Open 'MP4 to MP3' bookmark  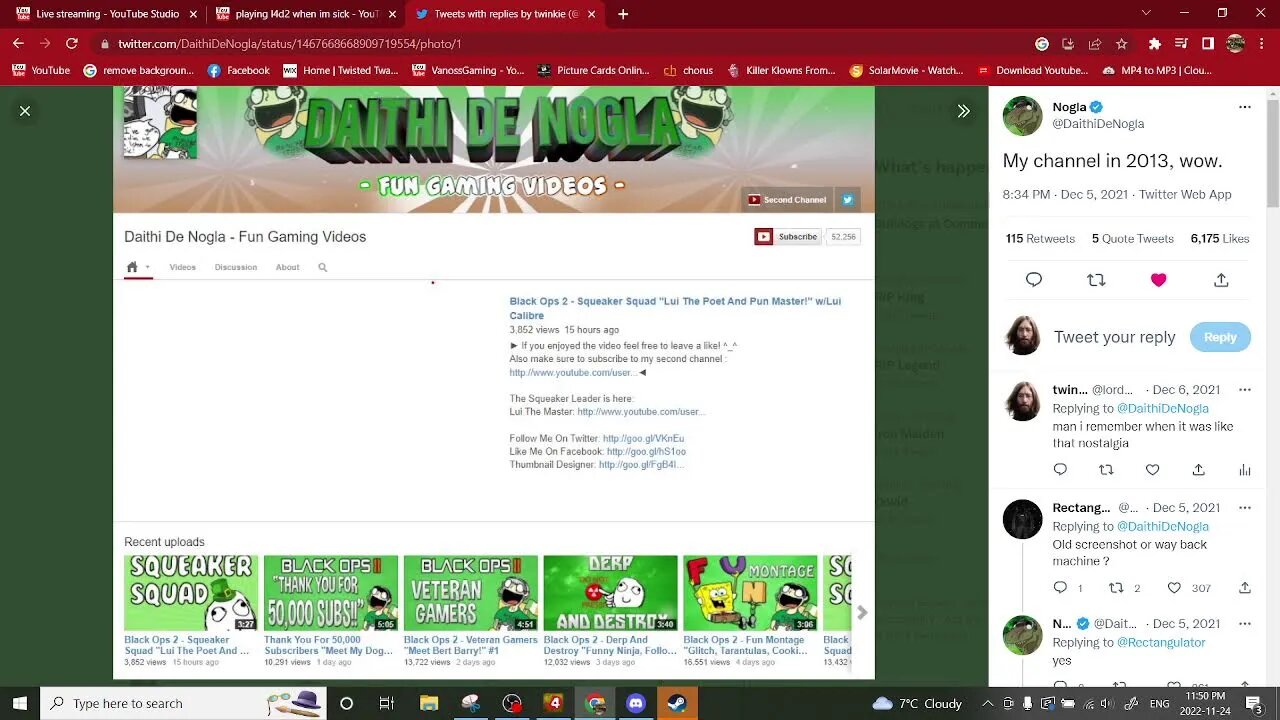click(1157, 71)
